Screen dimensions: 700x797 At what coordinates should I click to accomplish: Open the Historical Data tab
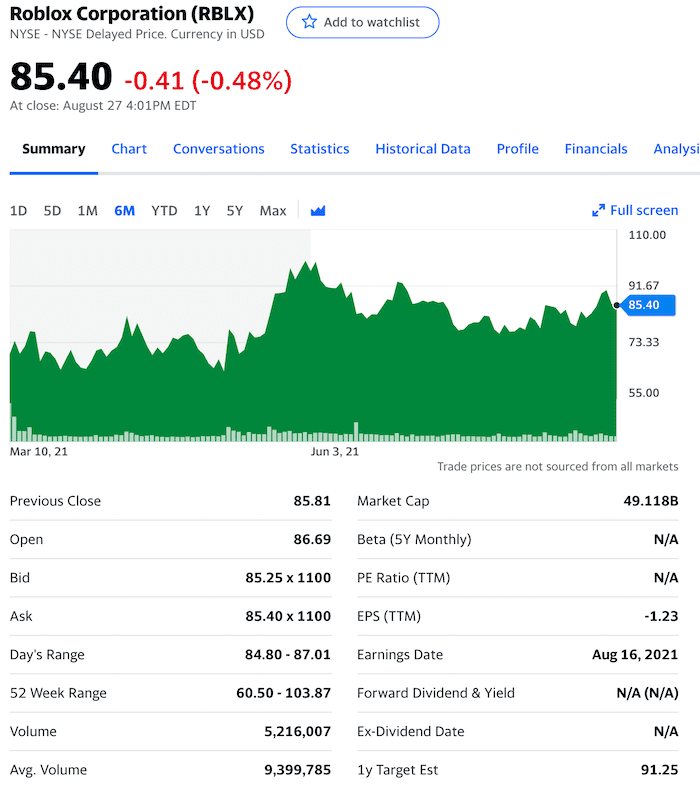coord(423,149)
